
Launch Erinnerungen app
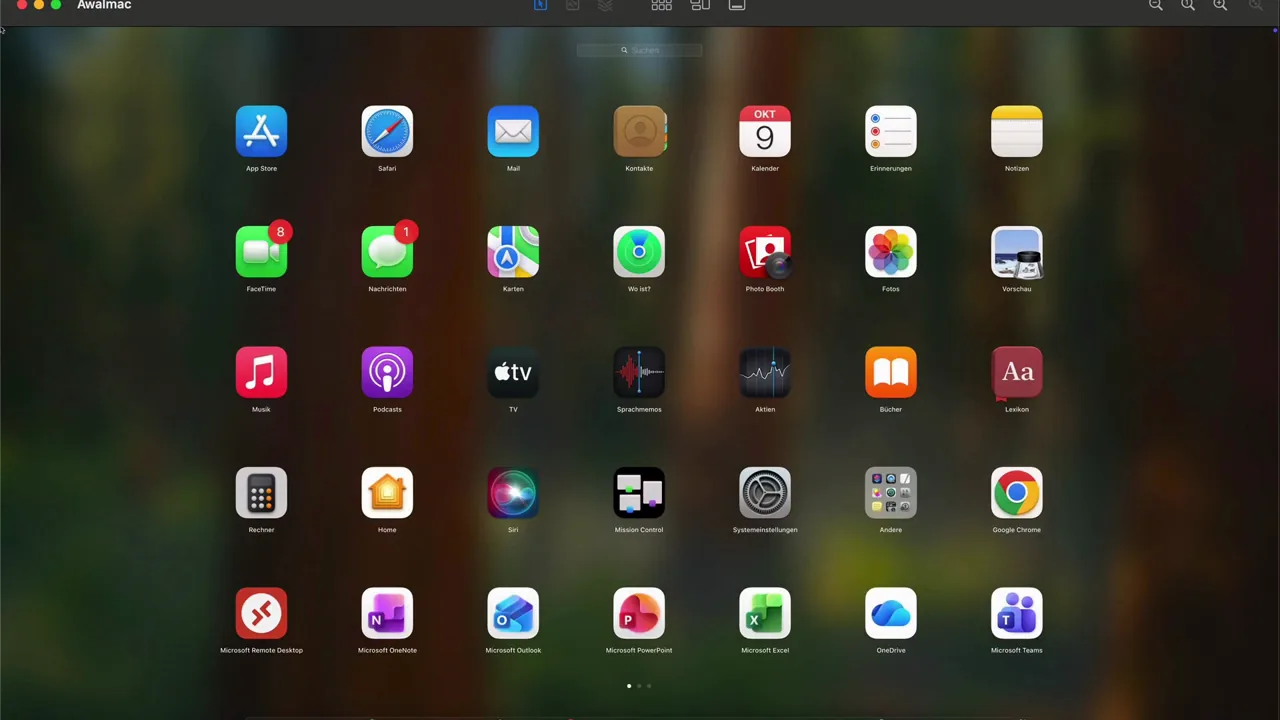click(891, 132)
